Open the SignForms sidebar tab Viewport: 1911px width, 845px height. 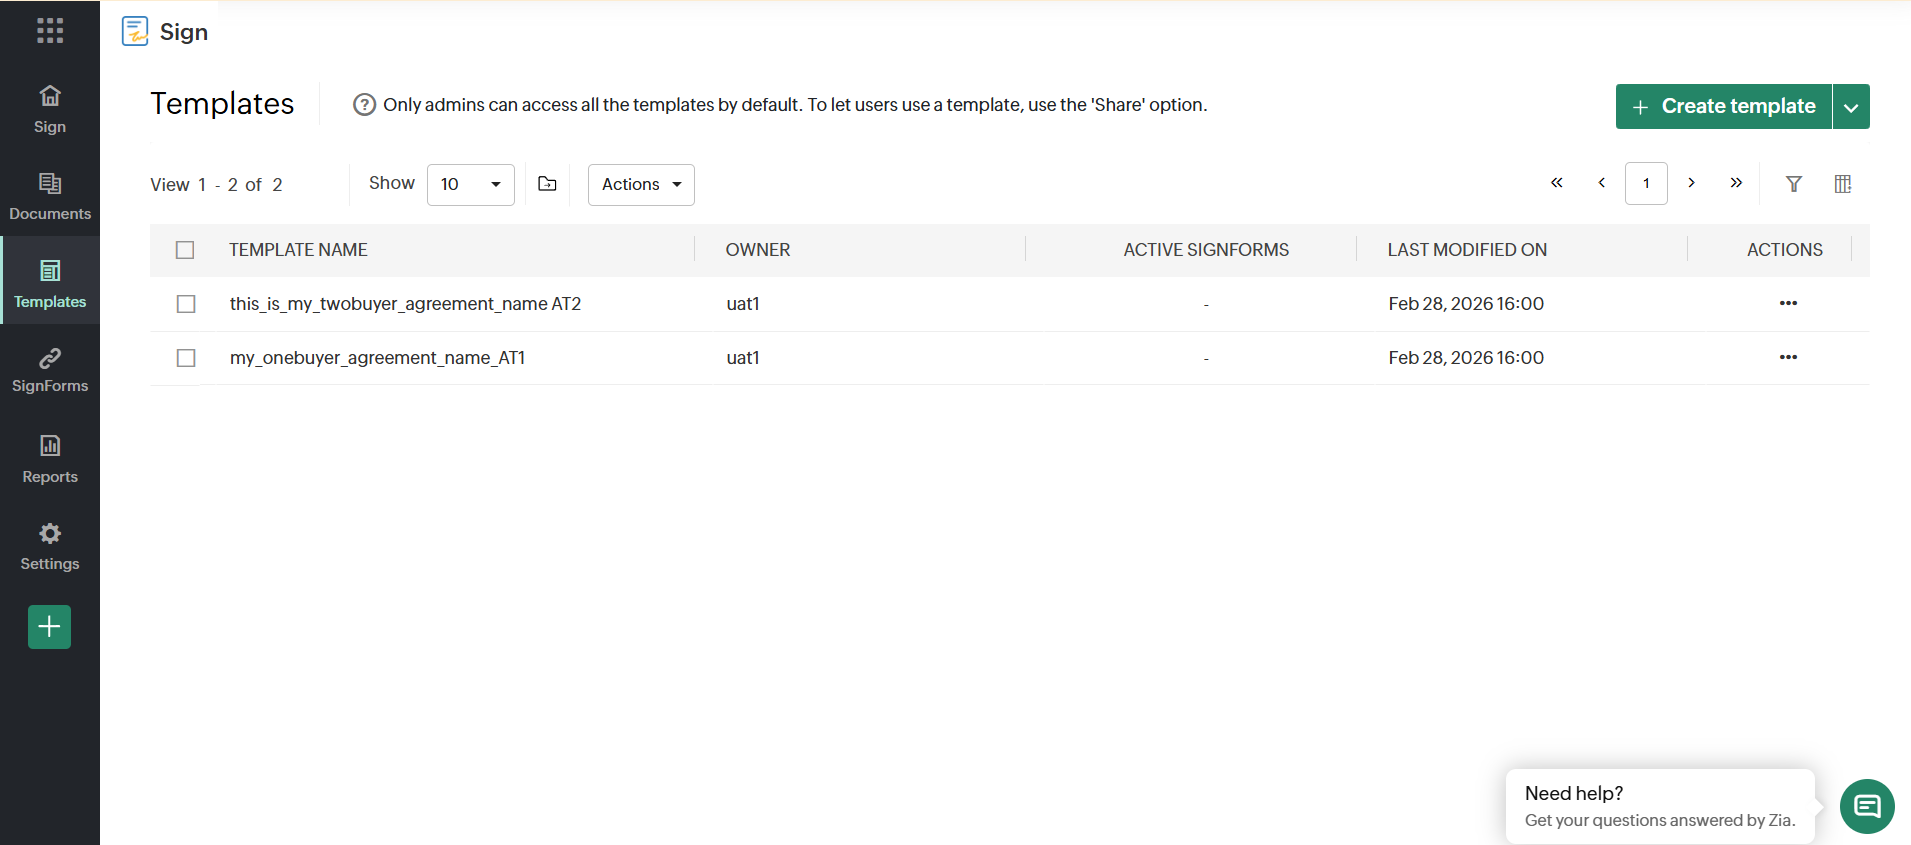(50, 370)
